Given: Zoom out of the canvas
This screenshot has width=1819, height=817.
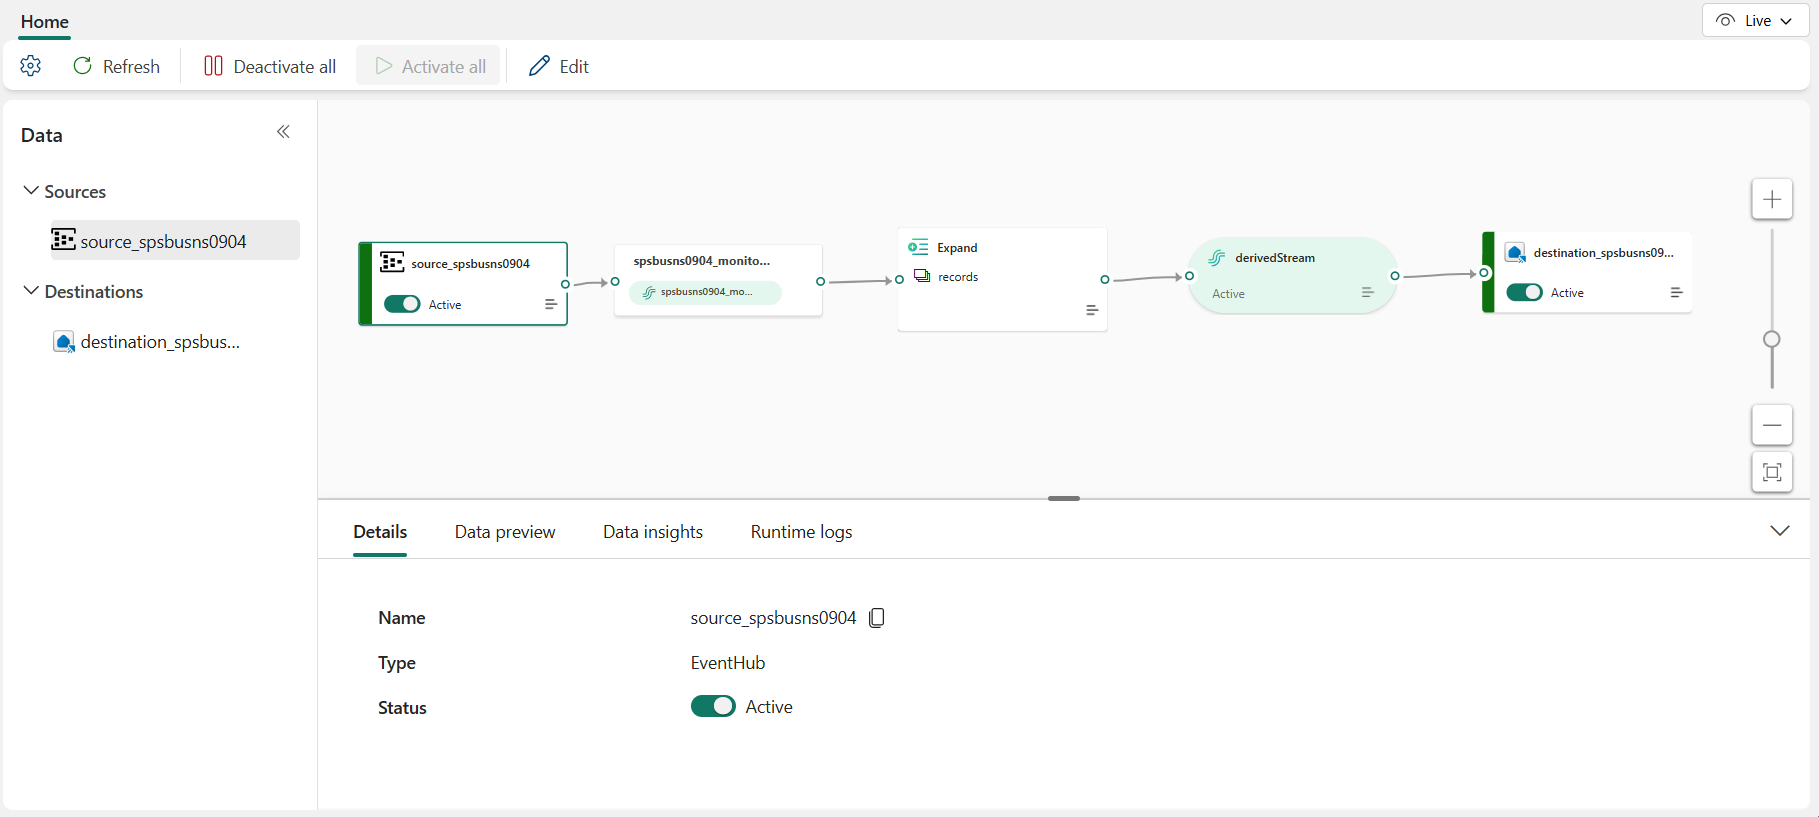Looking at the screenshot, I should pos(1771,425).
